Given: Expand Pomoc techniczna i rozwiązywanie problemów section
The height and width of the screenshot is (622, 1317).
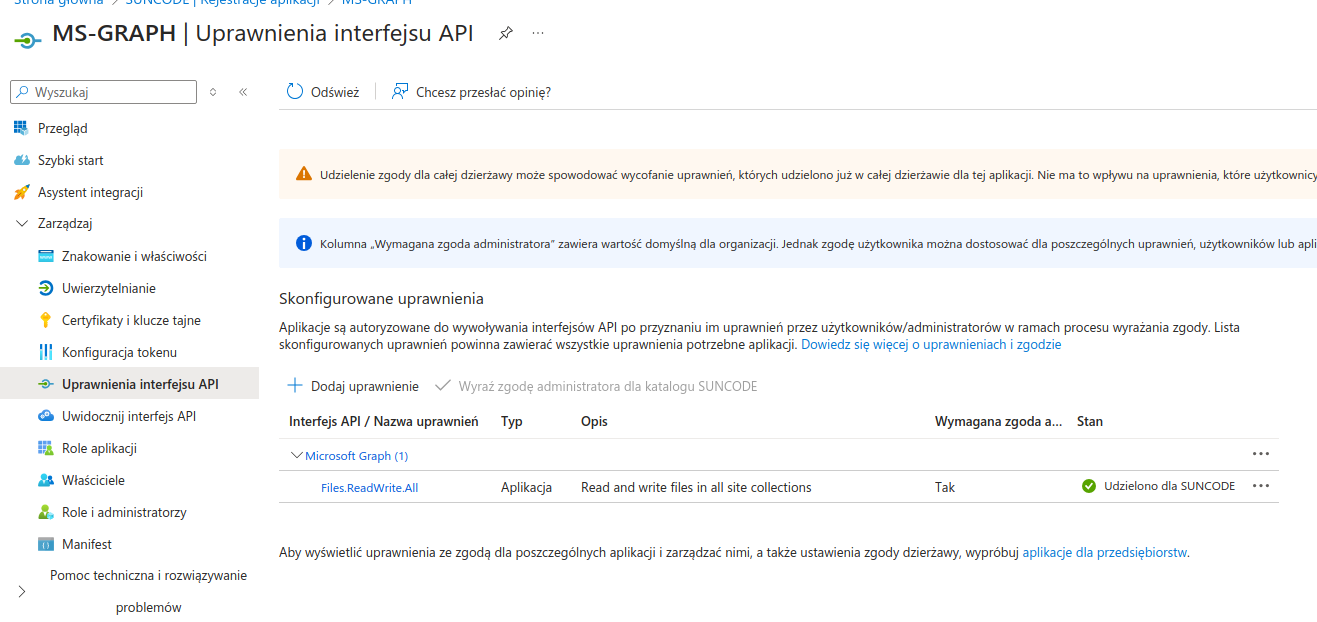Looking at the screenshot, I should (x=22, y=592).
